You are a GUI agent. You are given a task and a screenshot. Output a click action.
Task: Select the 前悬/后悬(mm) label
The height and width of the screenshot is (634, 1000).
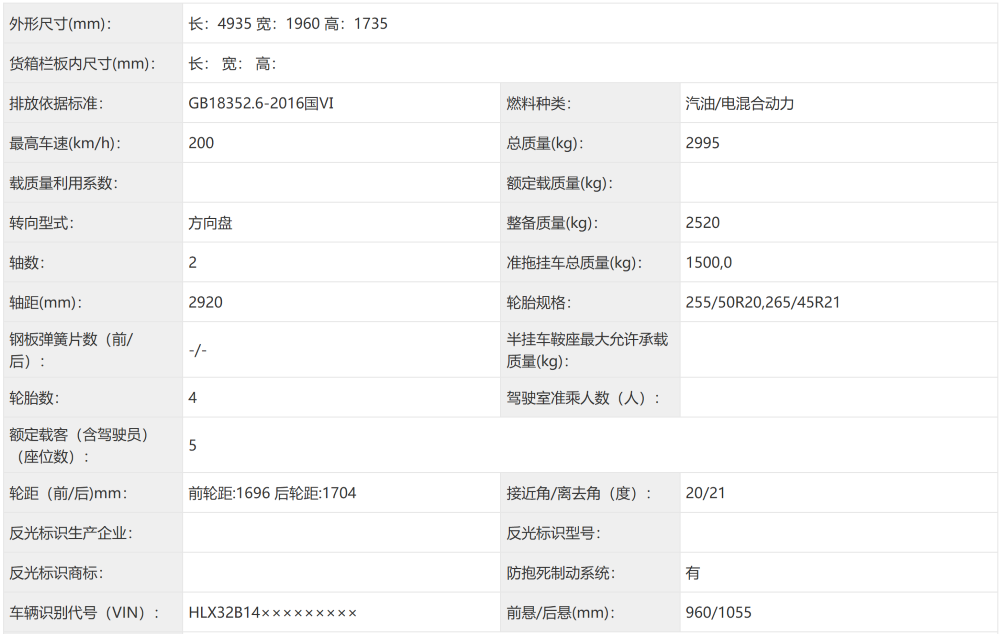[561, 612]
